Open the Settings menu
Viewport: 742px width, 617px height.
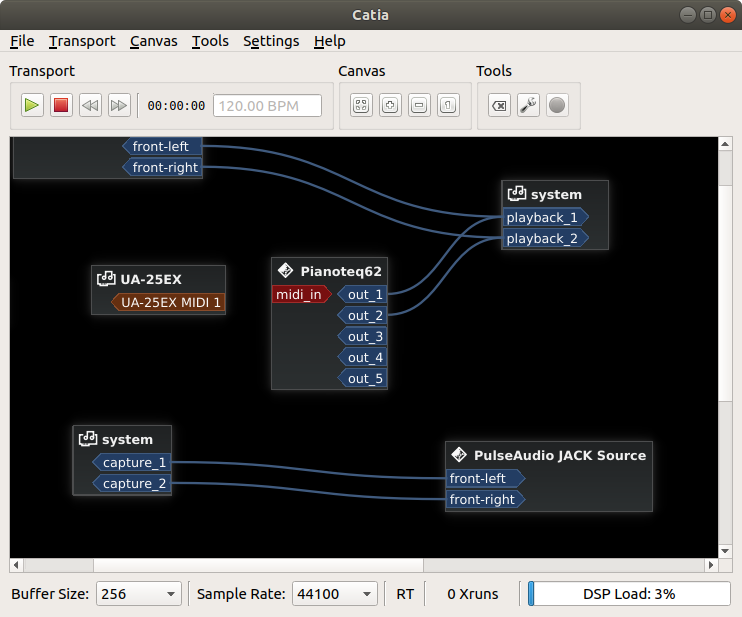click(x=271, y=41)
